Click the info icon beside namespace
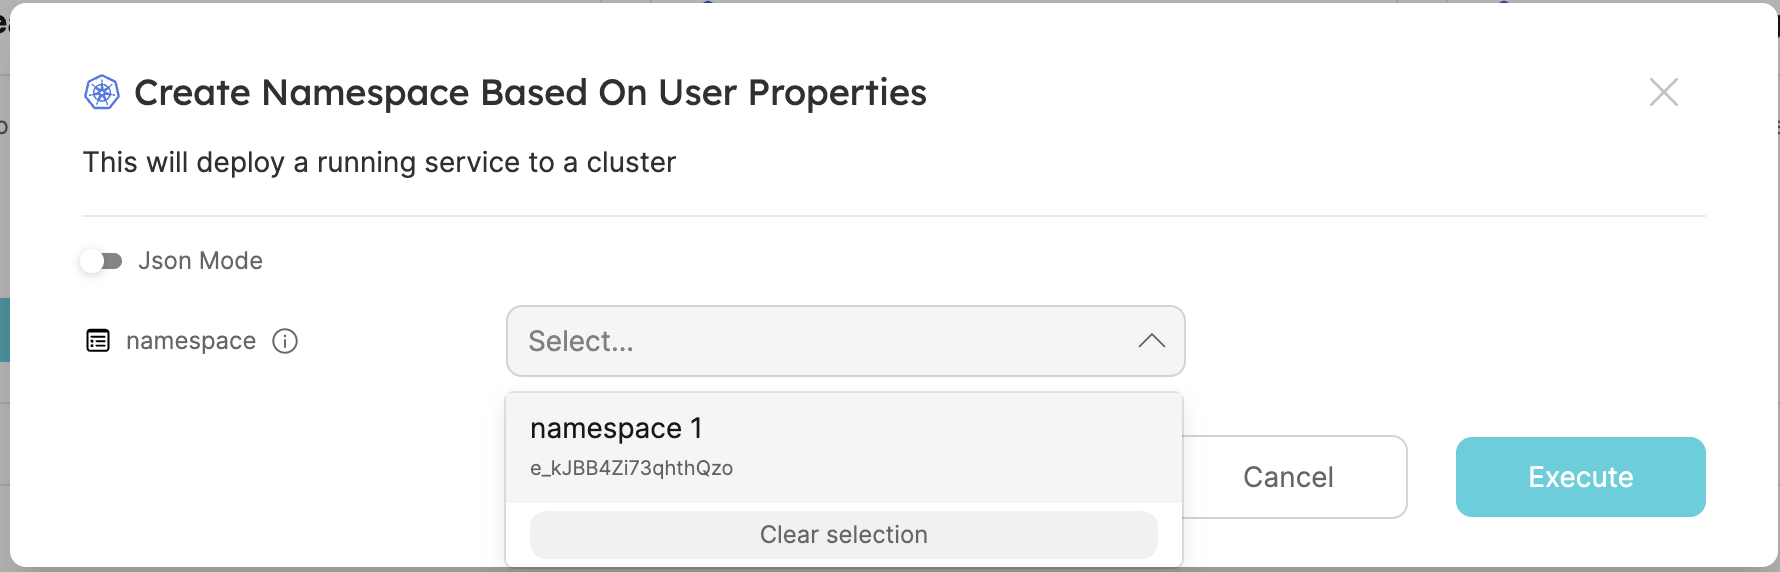This screenshot has width=1780, height=572. pyautogui.click(x=285, y=342)
